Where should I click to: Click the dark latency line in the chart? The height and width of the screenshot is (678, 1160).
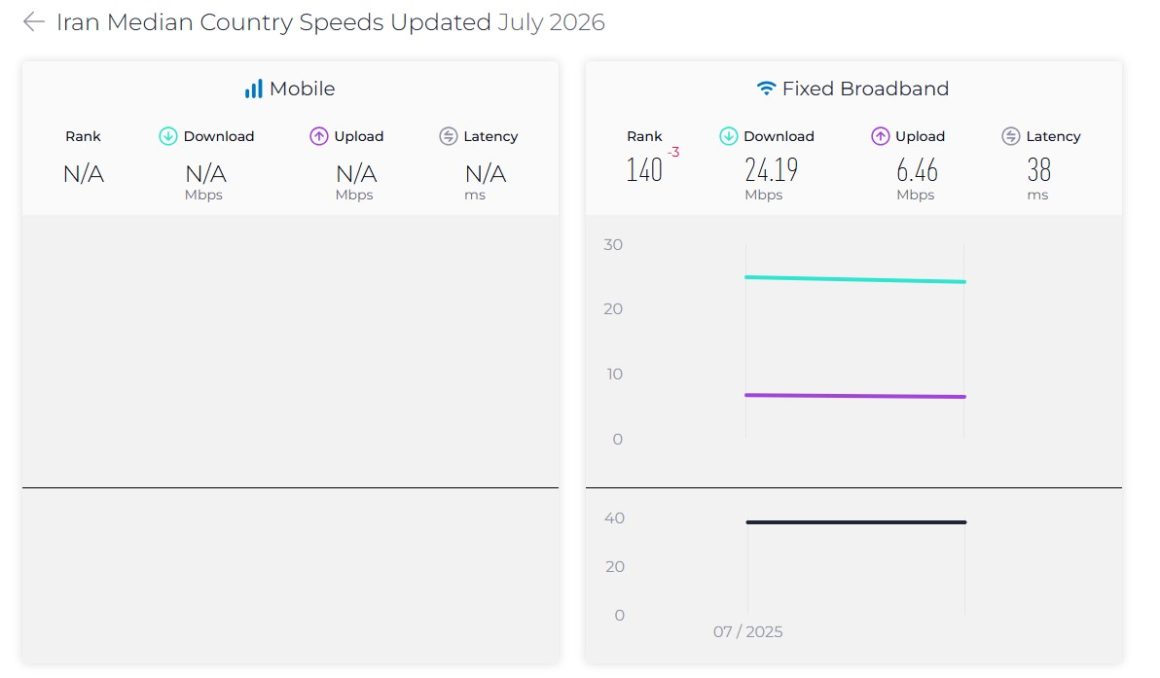[856, 523]
